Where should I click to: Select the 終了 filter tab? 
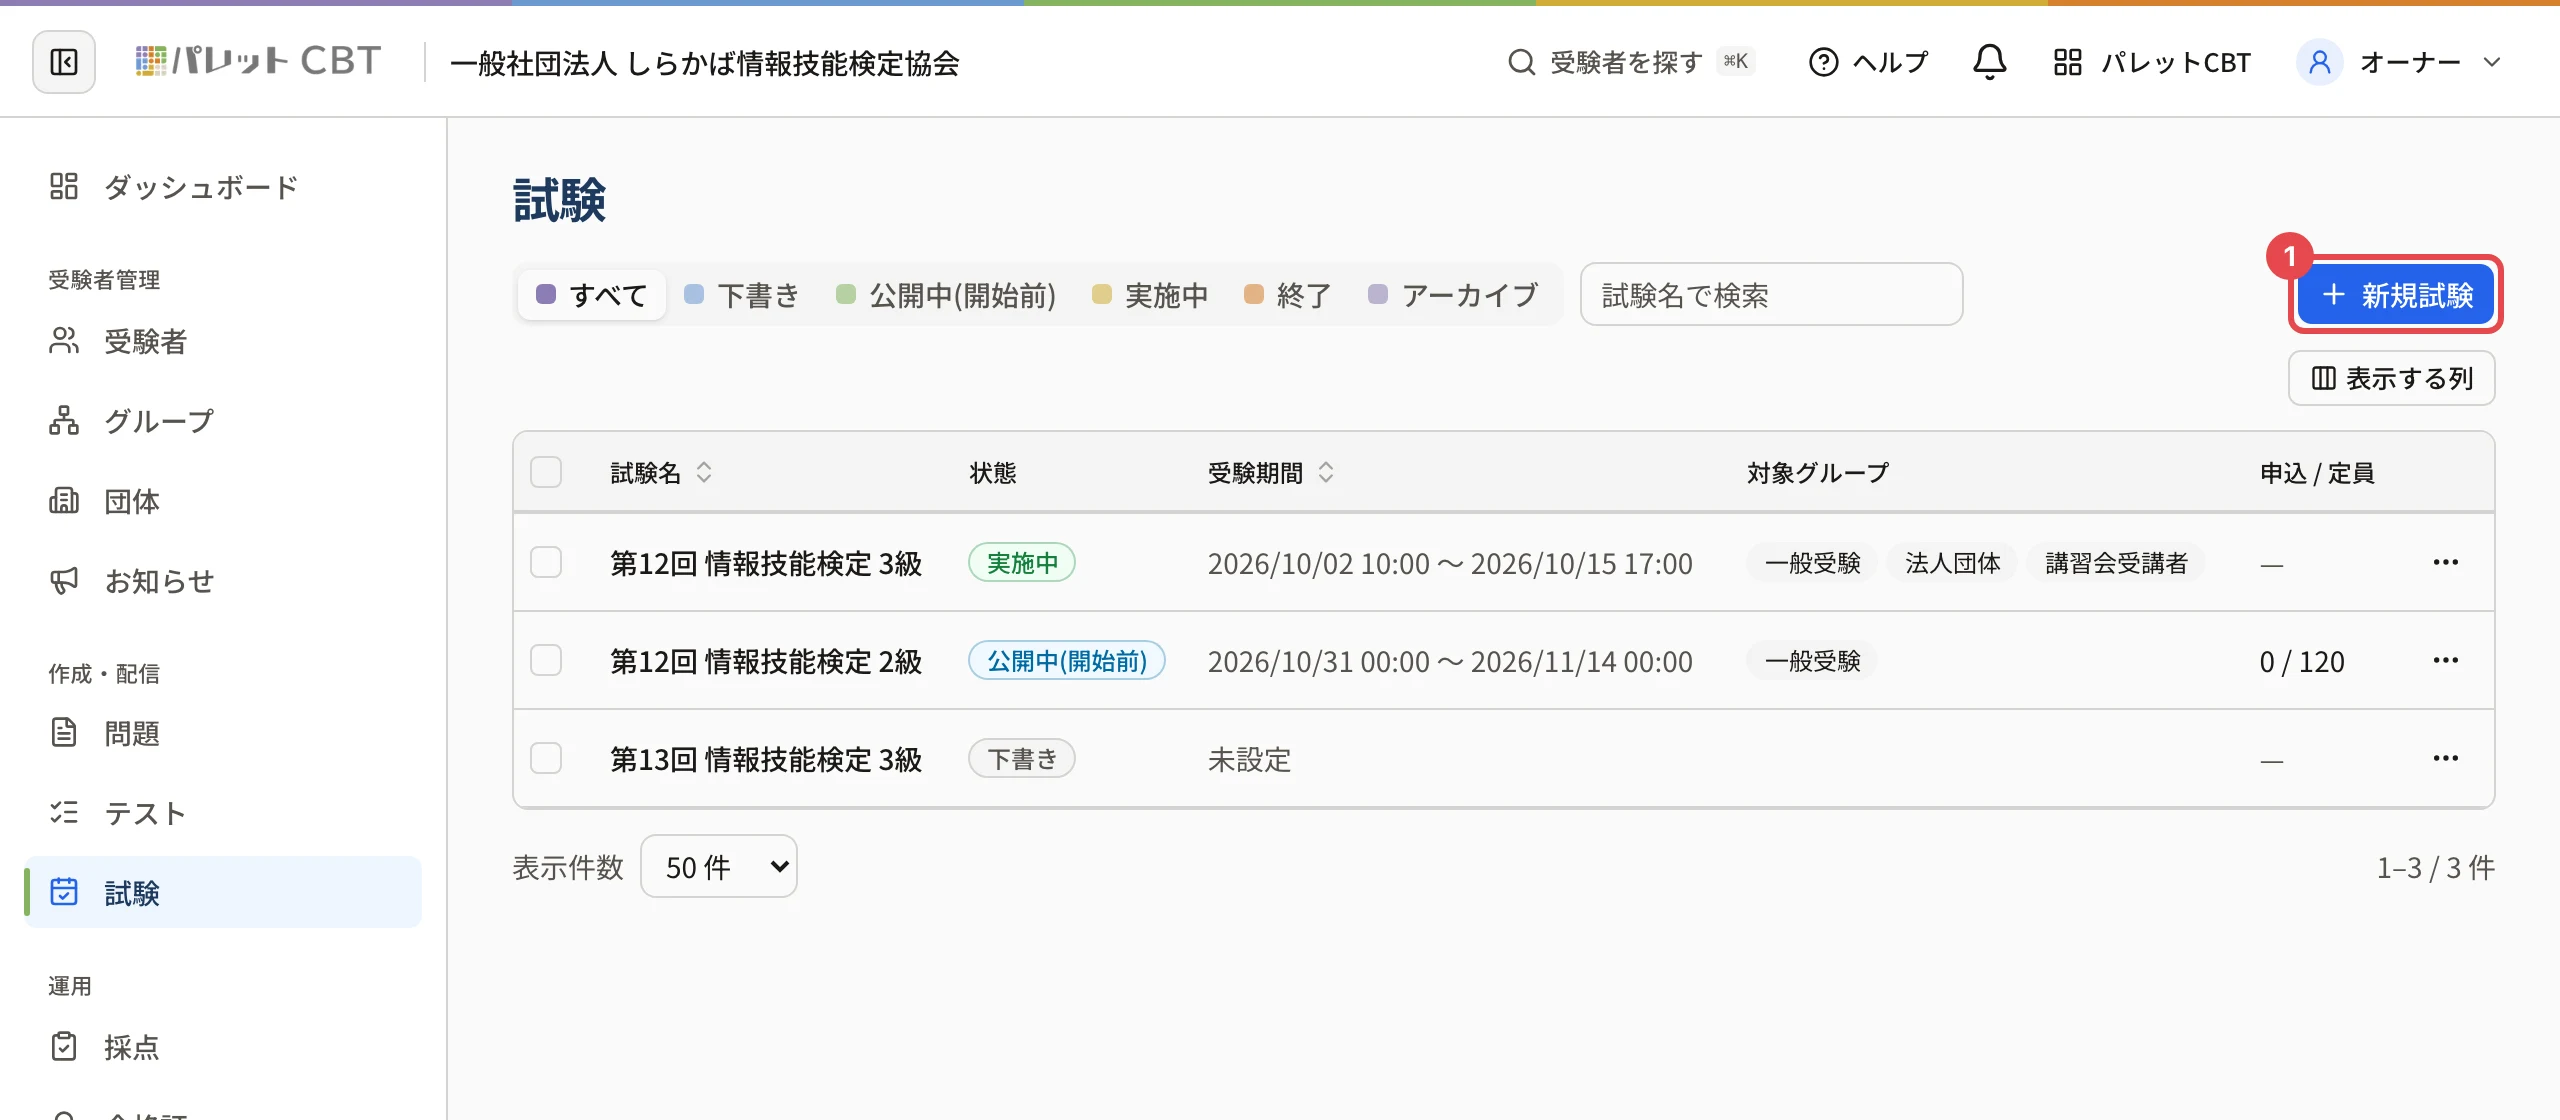(1288, 295)
